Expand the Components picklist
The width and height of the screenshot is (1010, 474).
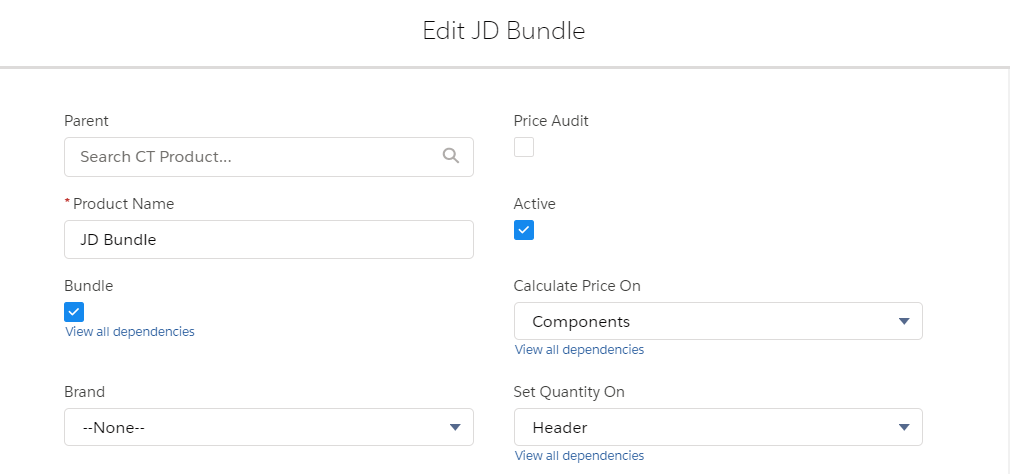pos(717,321)
